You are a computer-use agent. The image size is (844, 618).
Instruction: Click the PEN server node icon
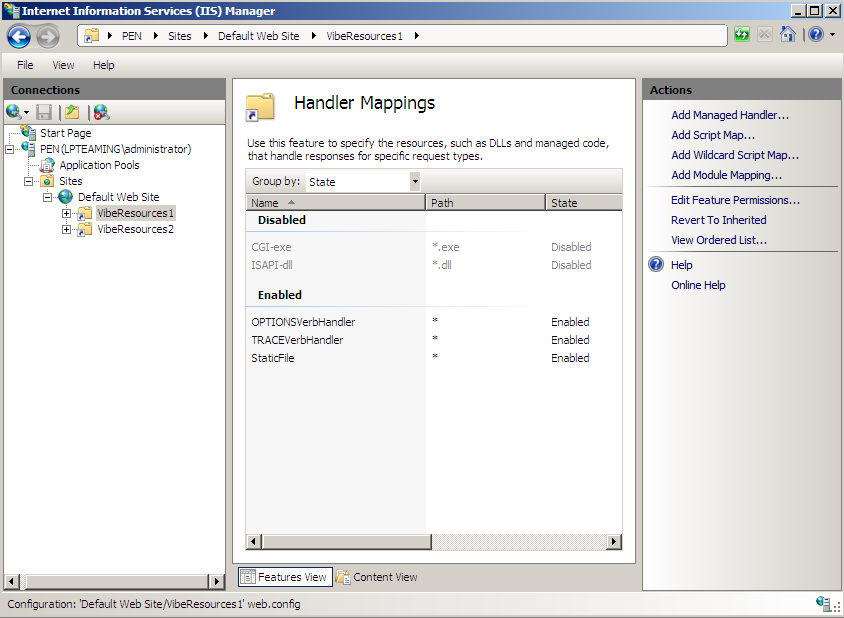[x=29, y=149]
